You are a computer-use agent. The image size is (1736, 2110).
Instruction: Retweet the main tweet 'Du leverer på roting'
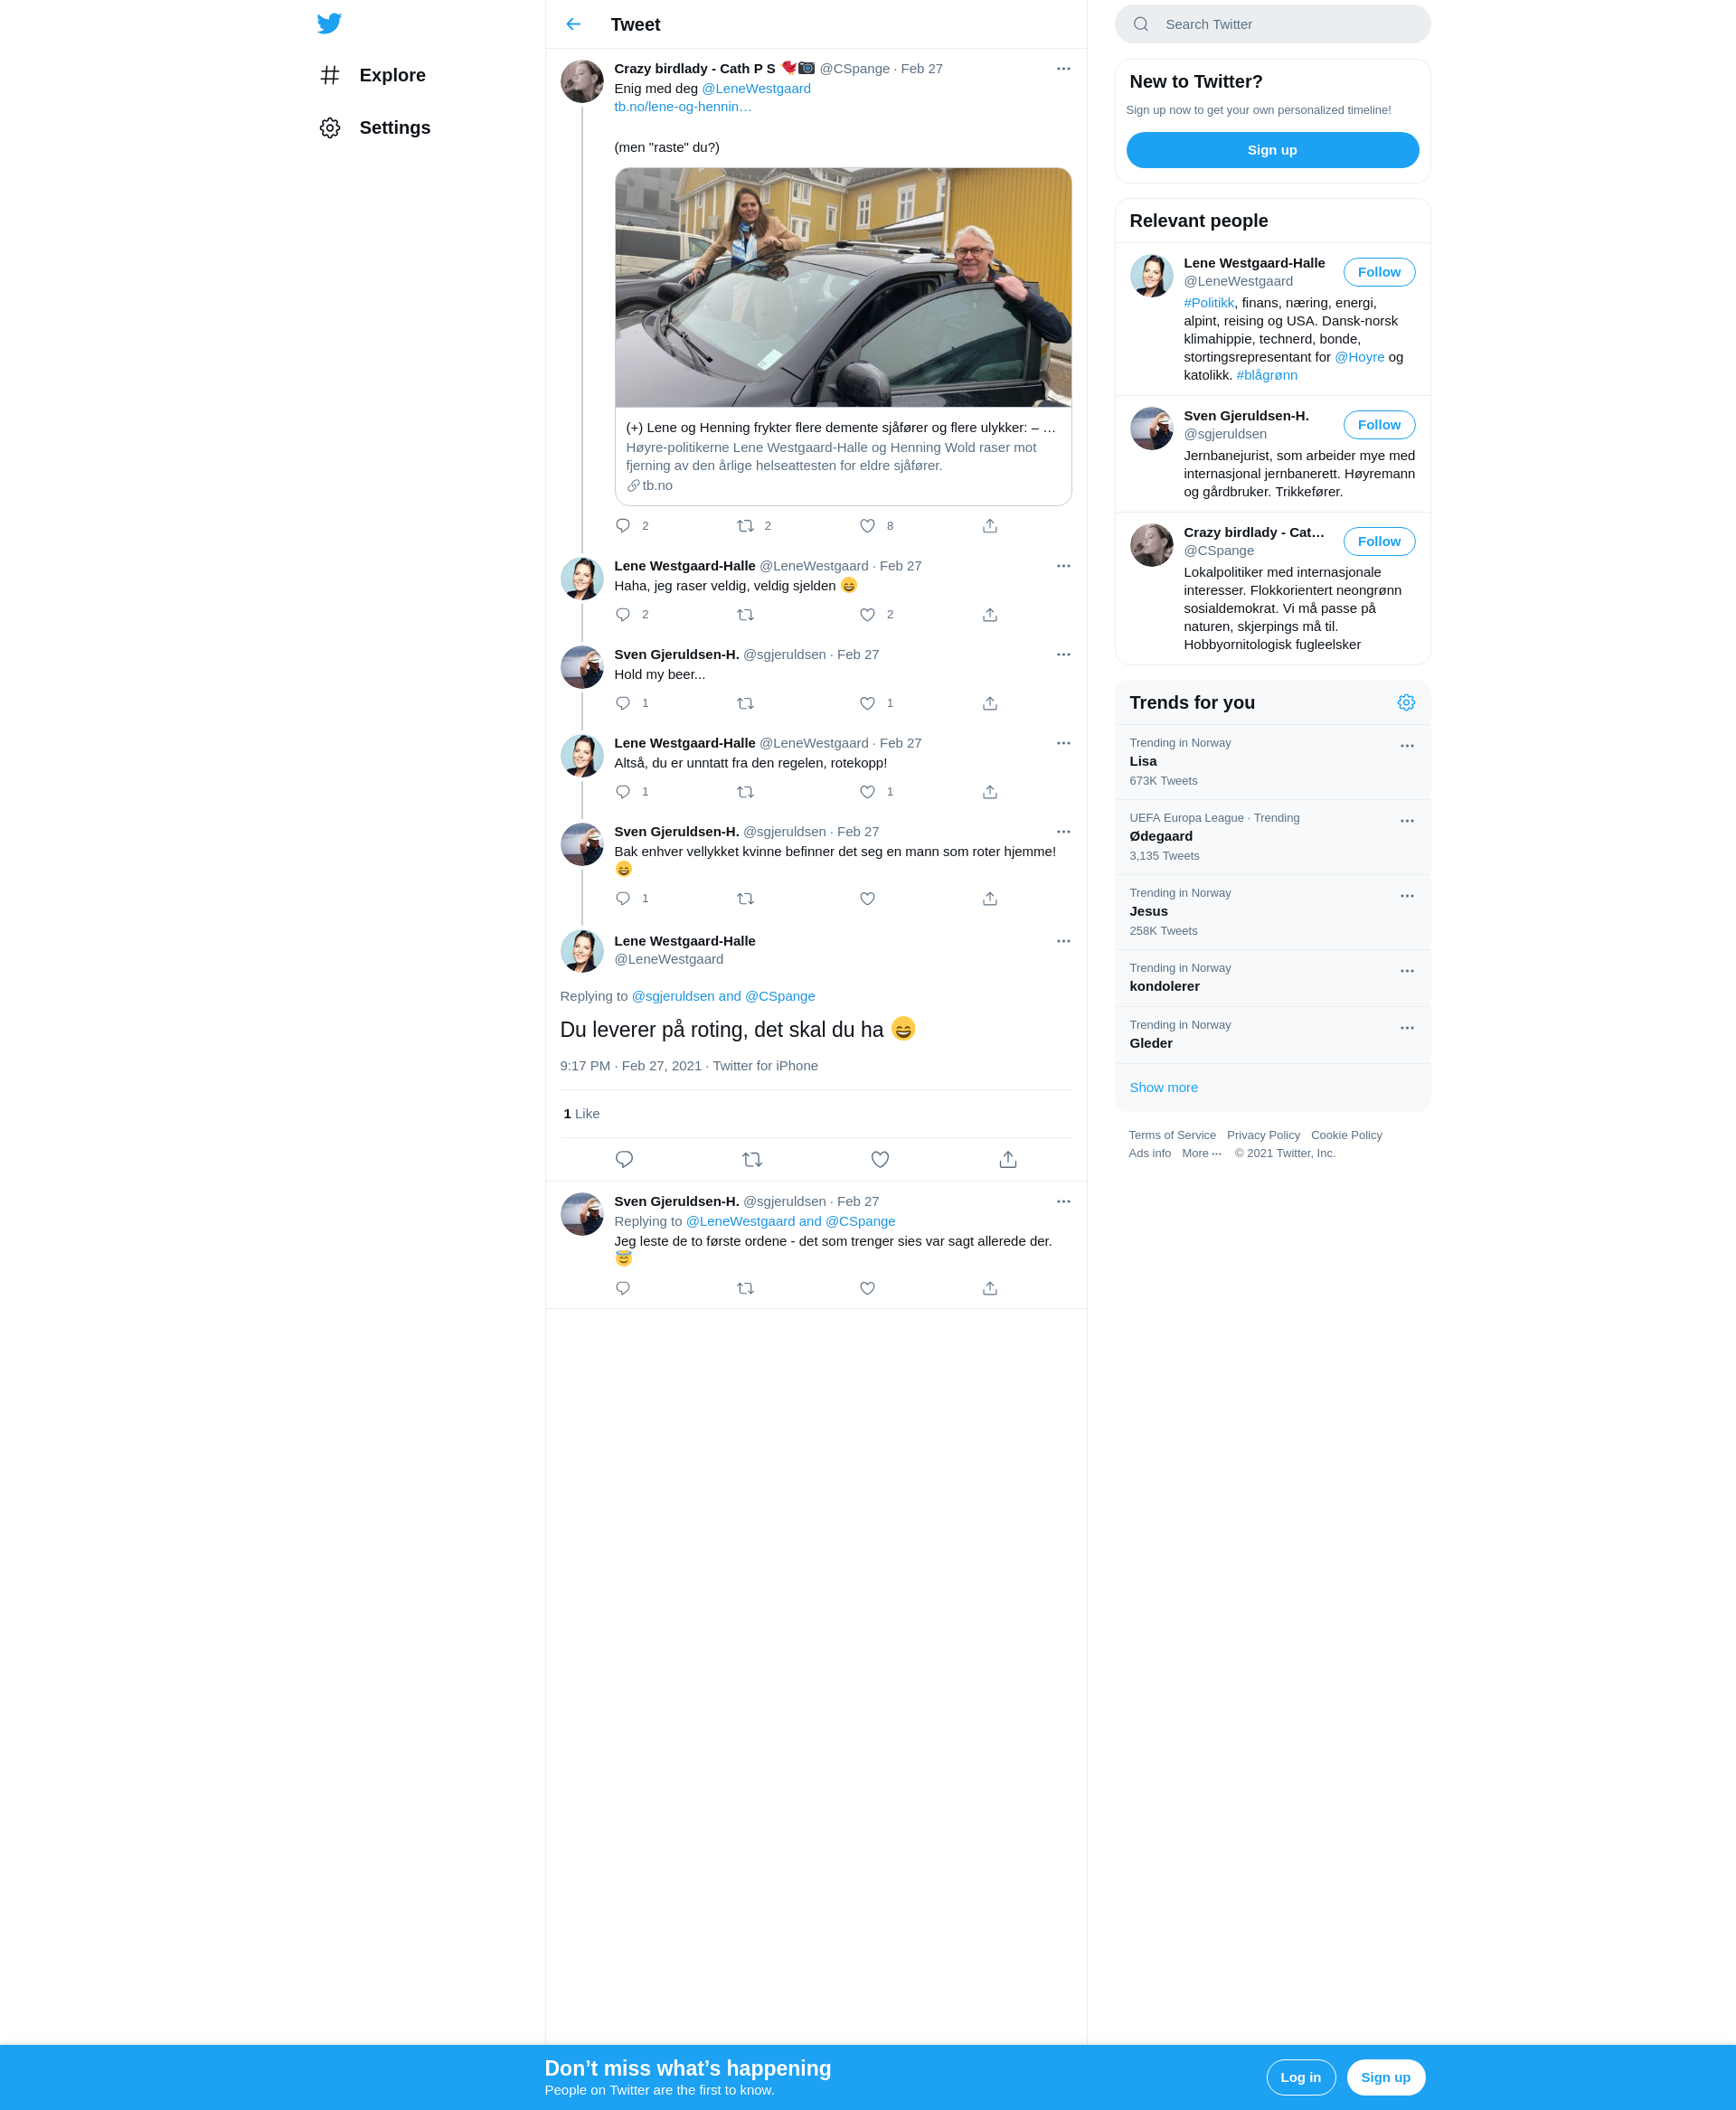[752, 1159]
